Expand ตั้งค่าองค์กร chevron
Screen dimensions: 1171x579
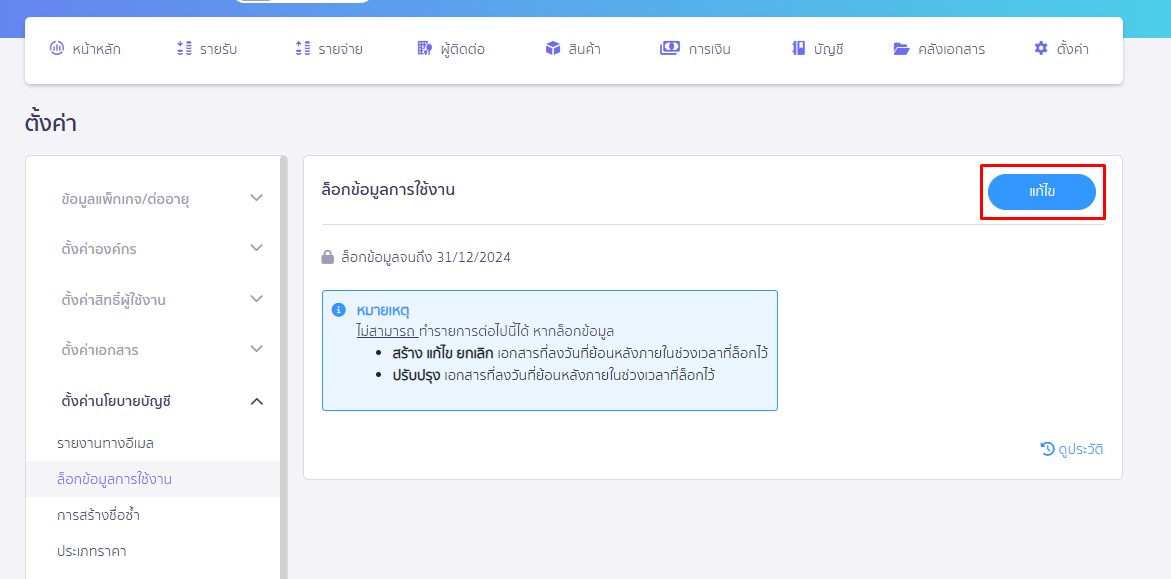pos(256,248)
